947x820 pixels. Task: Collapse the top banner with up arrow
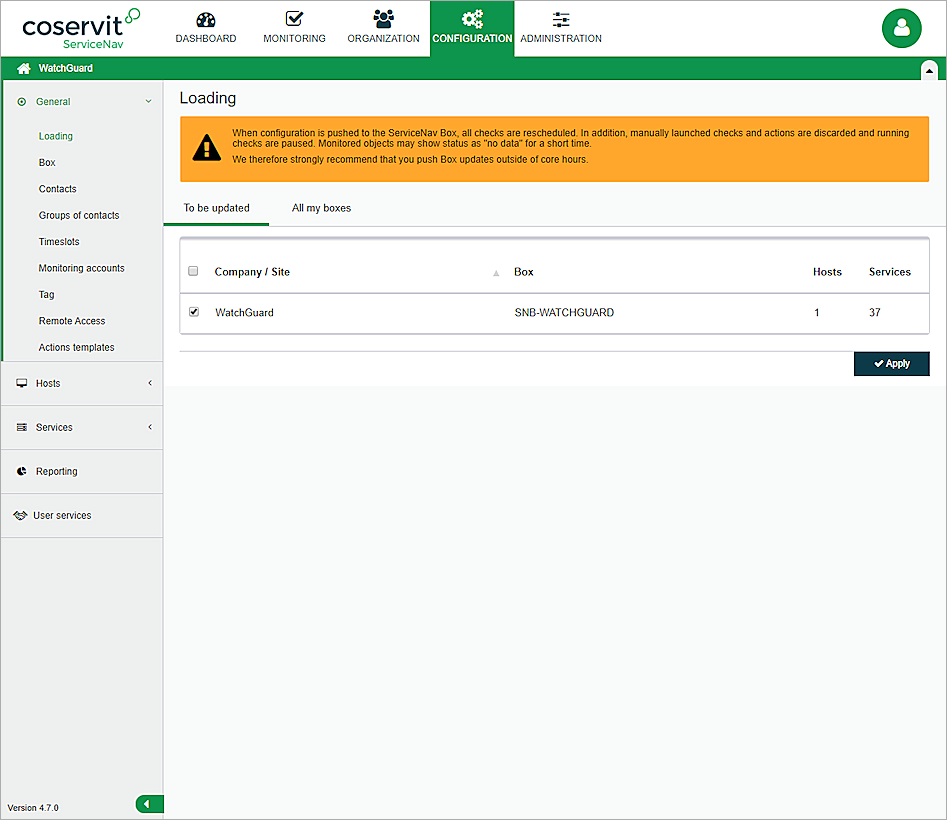929,69
